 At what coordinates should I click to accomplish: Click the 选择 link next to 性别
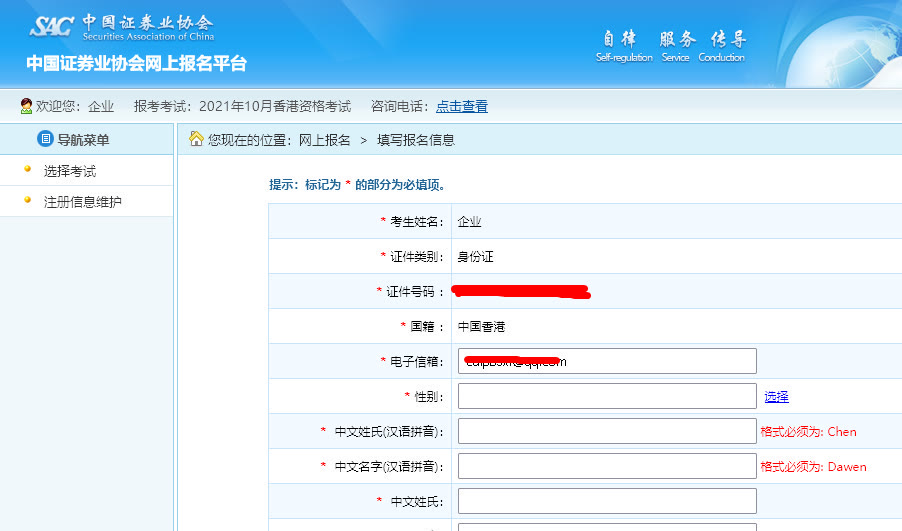pos(776,396)
